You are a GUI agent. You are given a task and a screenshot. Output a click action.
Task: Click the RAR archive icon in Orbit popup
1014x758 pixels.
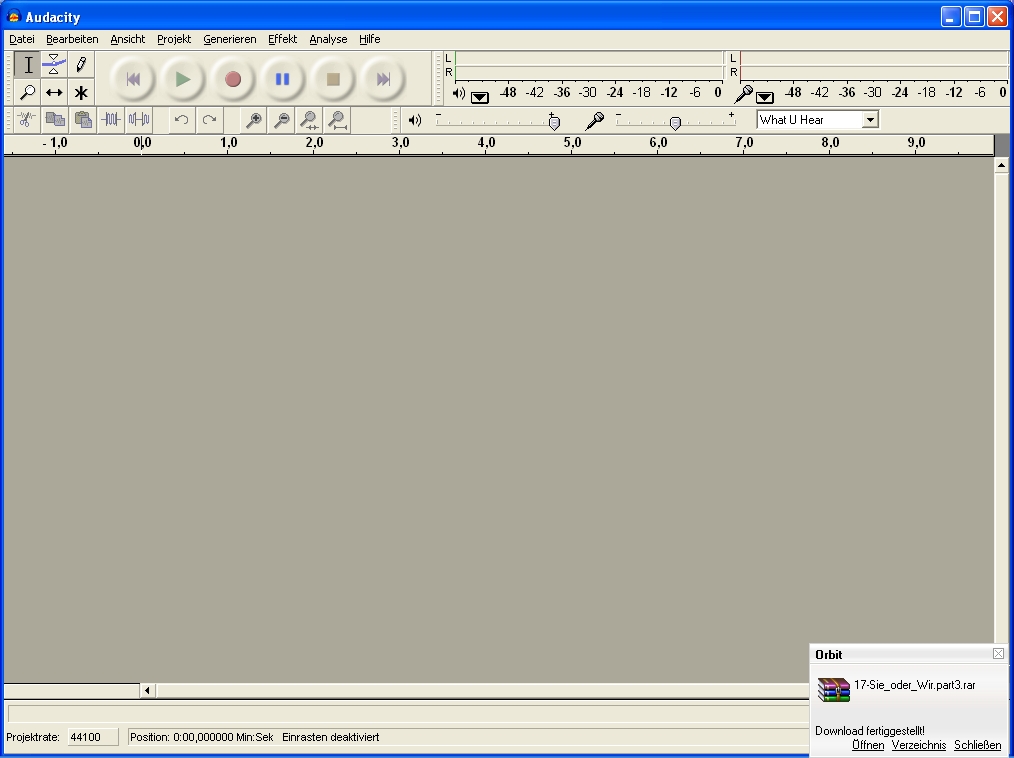tap(834, 689)
